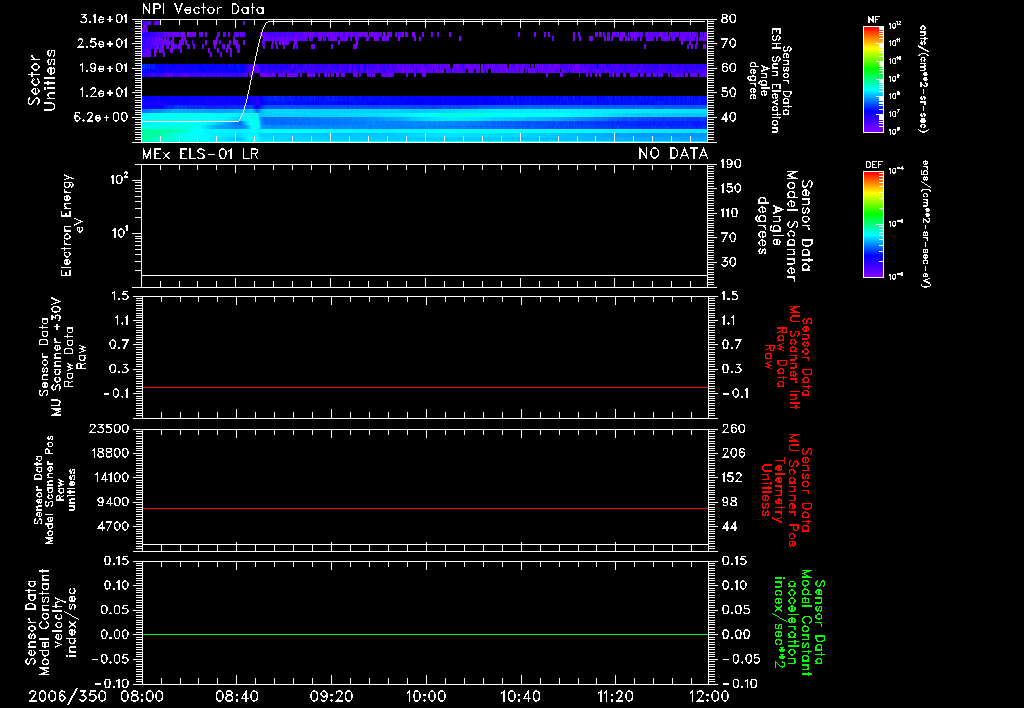Click the 23500 scanner position tick
This screenshot has width=1024, height=708.
click(x=110, y=428)
